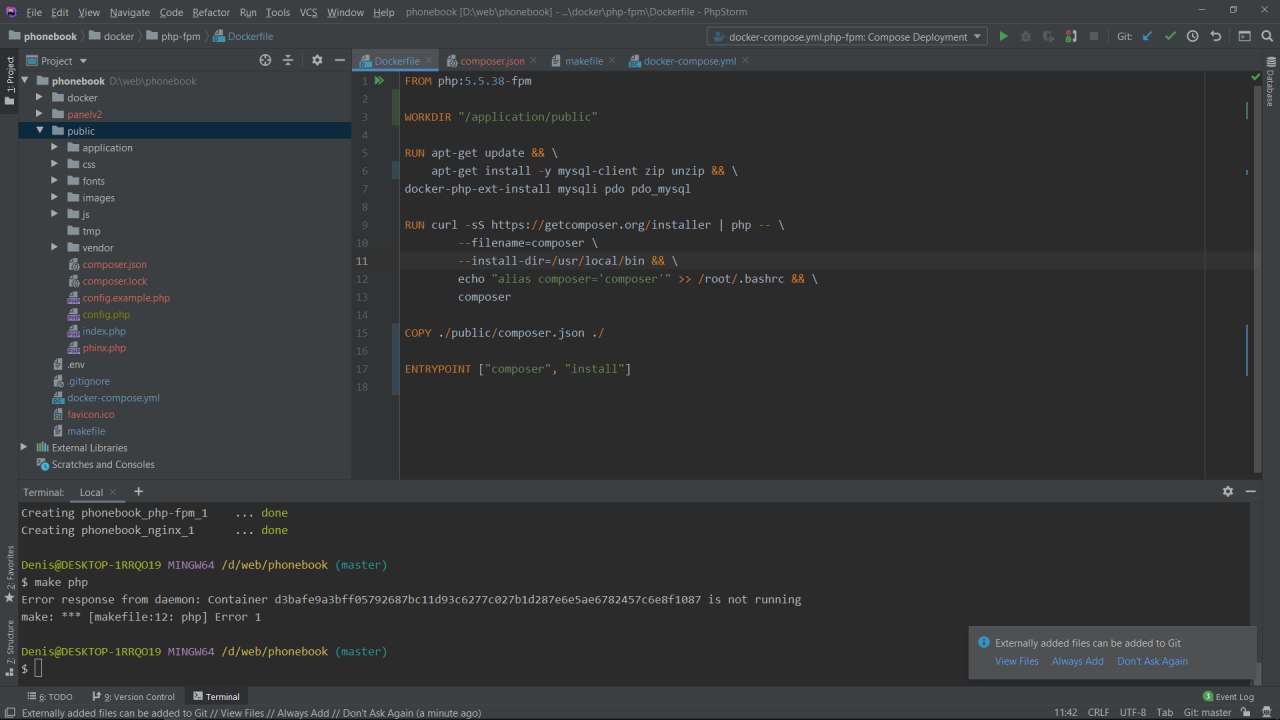The height and width of the screenshot is (720, 1280).
Task: Select .gitignore file in tree
Action: pos(88,381)
